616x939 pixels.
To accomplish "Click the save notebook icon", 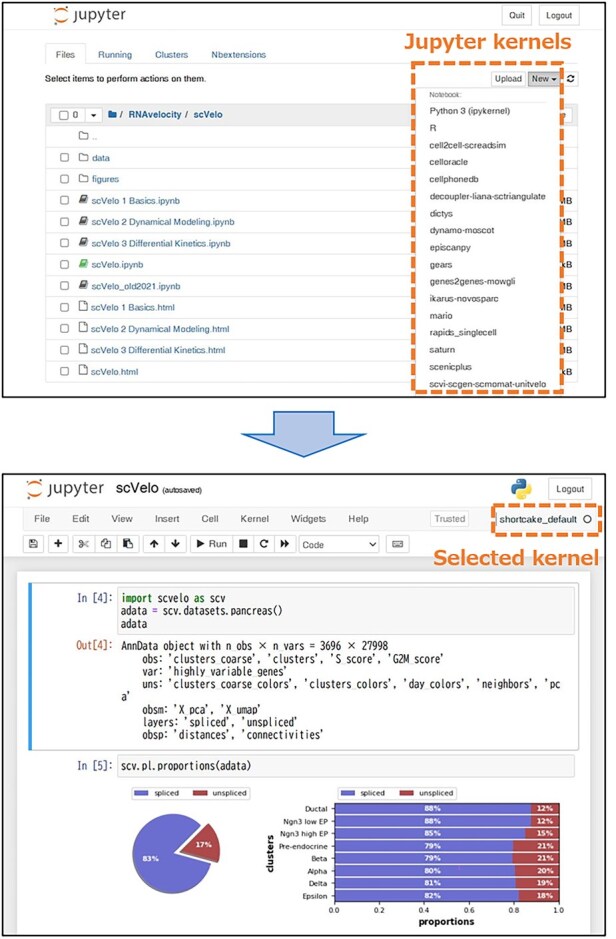I will pos(34,544).
